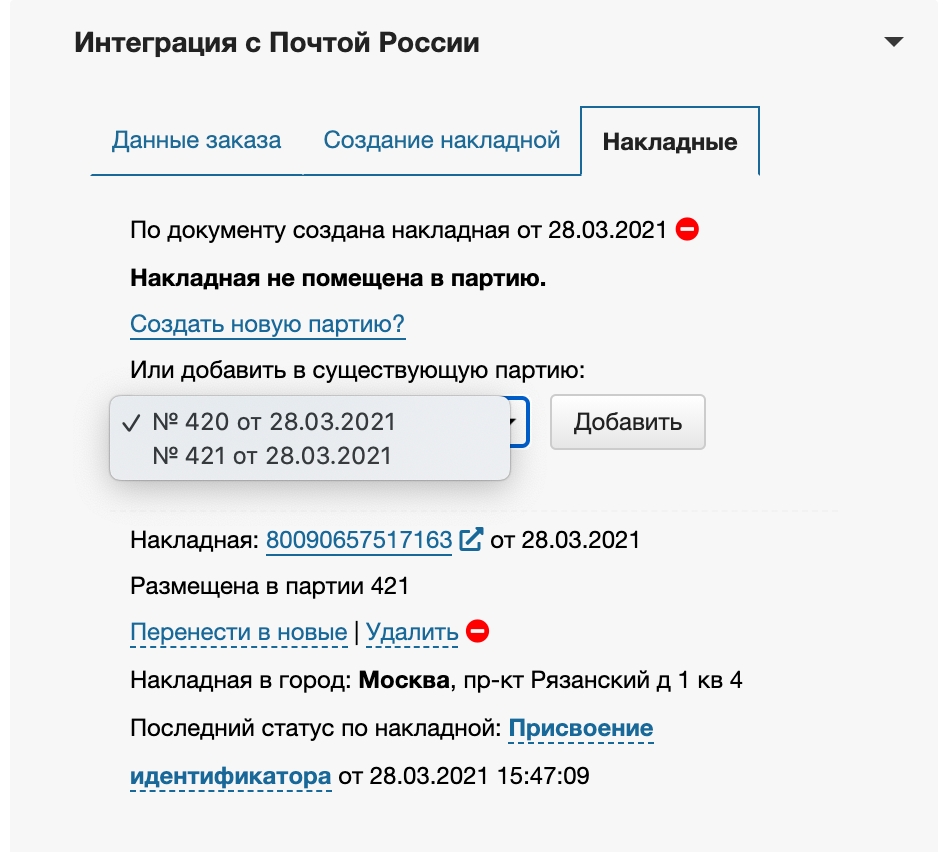The width and height of the screenshot is (952, 852).
Task: Select the Накладные tab
Action: (669, 141)
